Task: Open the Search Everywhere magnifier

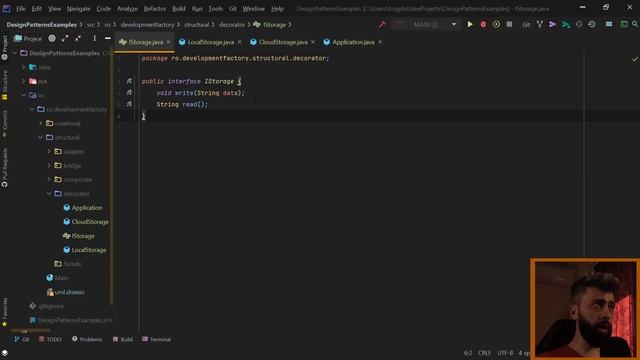Action: coord(635,24)
